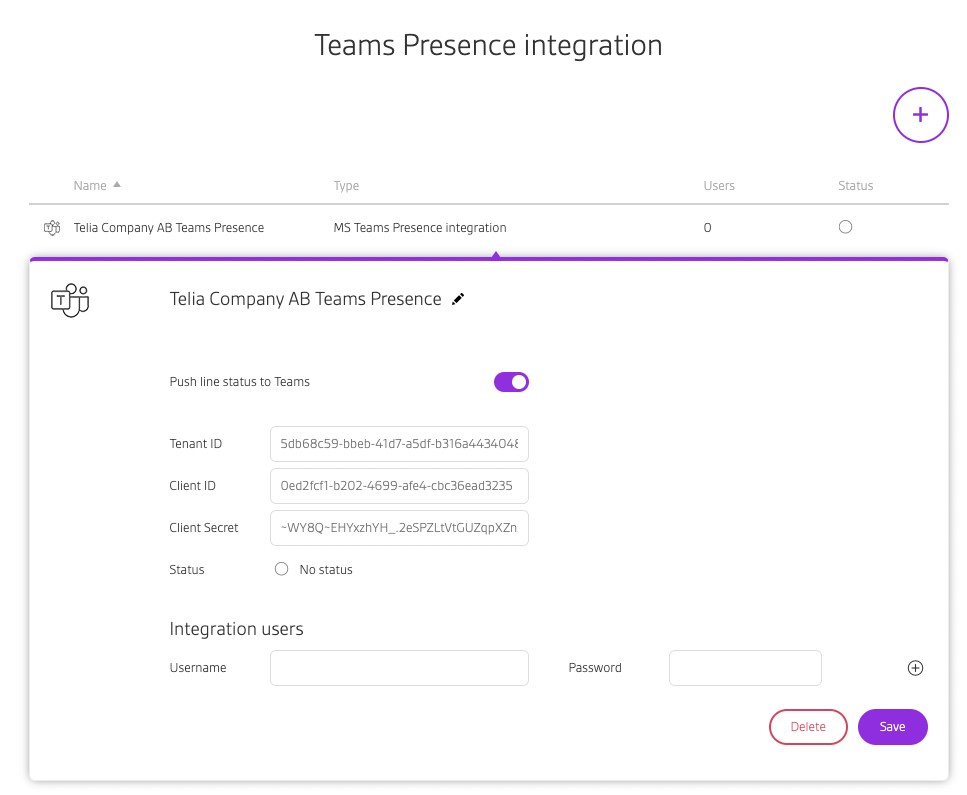967x795 pixels.
Task: Click the Client ID input field
Action: [399, 486]
